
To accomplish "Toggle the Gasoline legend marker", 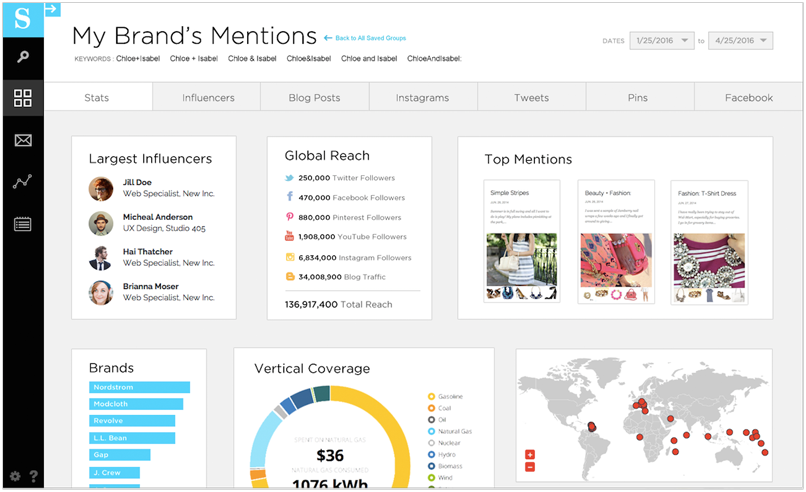I will pos(431,396).
